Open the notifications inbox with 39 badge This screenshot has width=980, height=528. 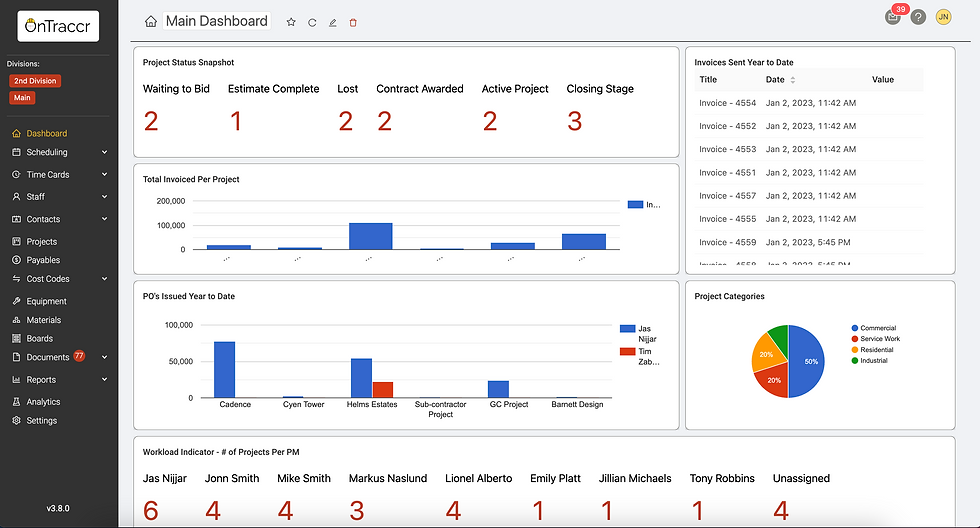tap(893, 17)
